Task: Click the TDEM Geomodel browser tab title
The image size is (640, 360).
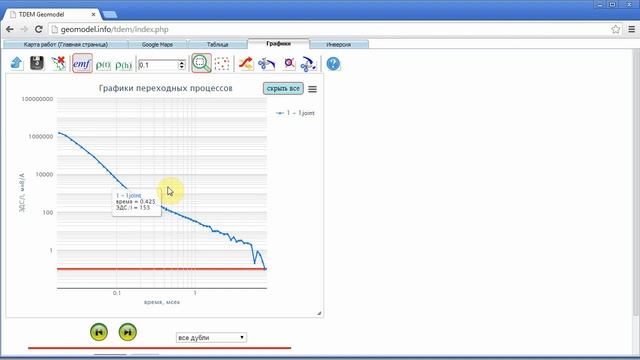Action: 42,14
